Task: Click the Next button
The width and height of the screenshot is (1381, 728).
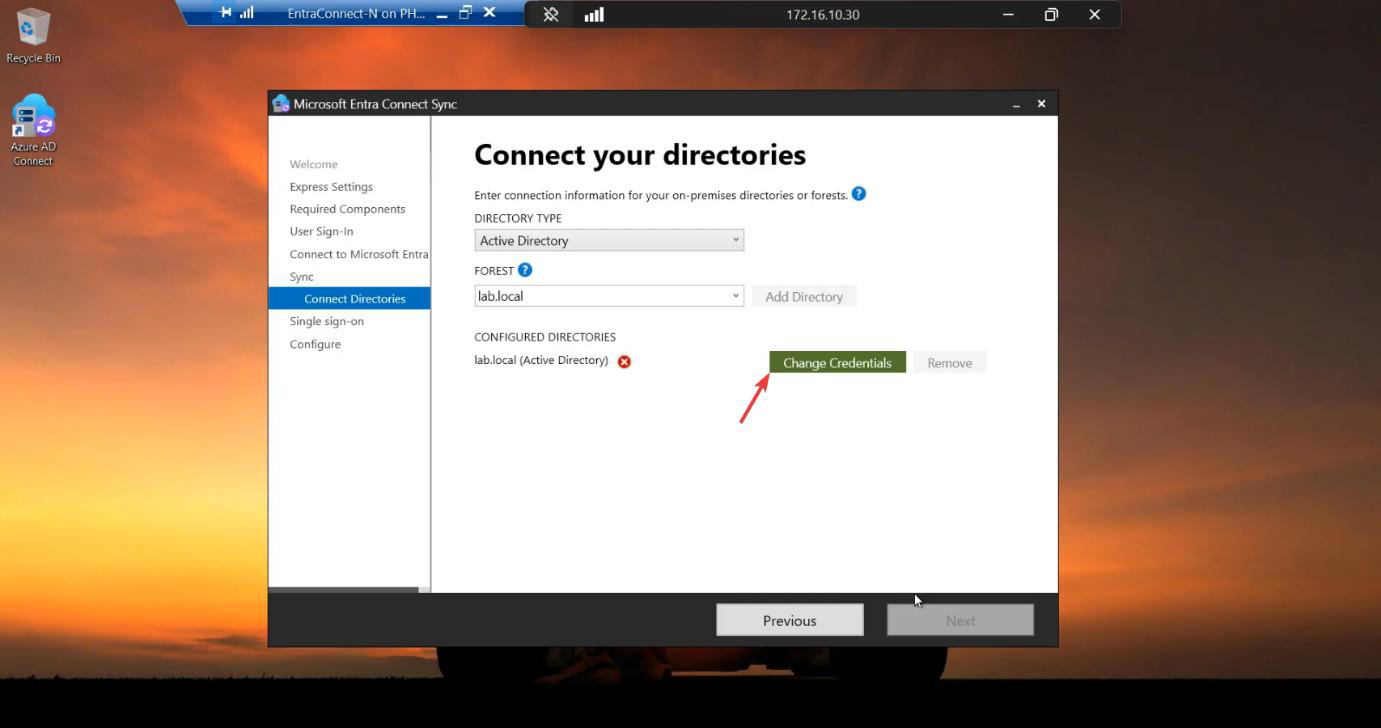Action: point(960,620)
